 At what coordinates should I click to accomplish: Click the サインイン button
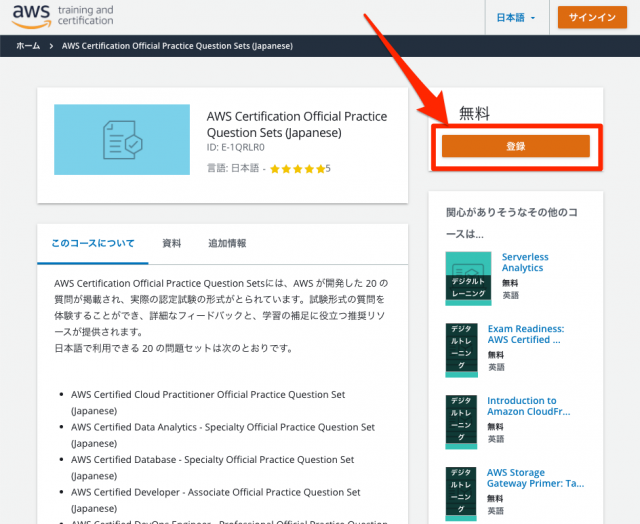pos(592,17)
